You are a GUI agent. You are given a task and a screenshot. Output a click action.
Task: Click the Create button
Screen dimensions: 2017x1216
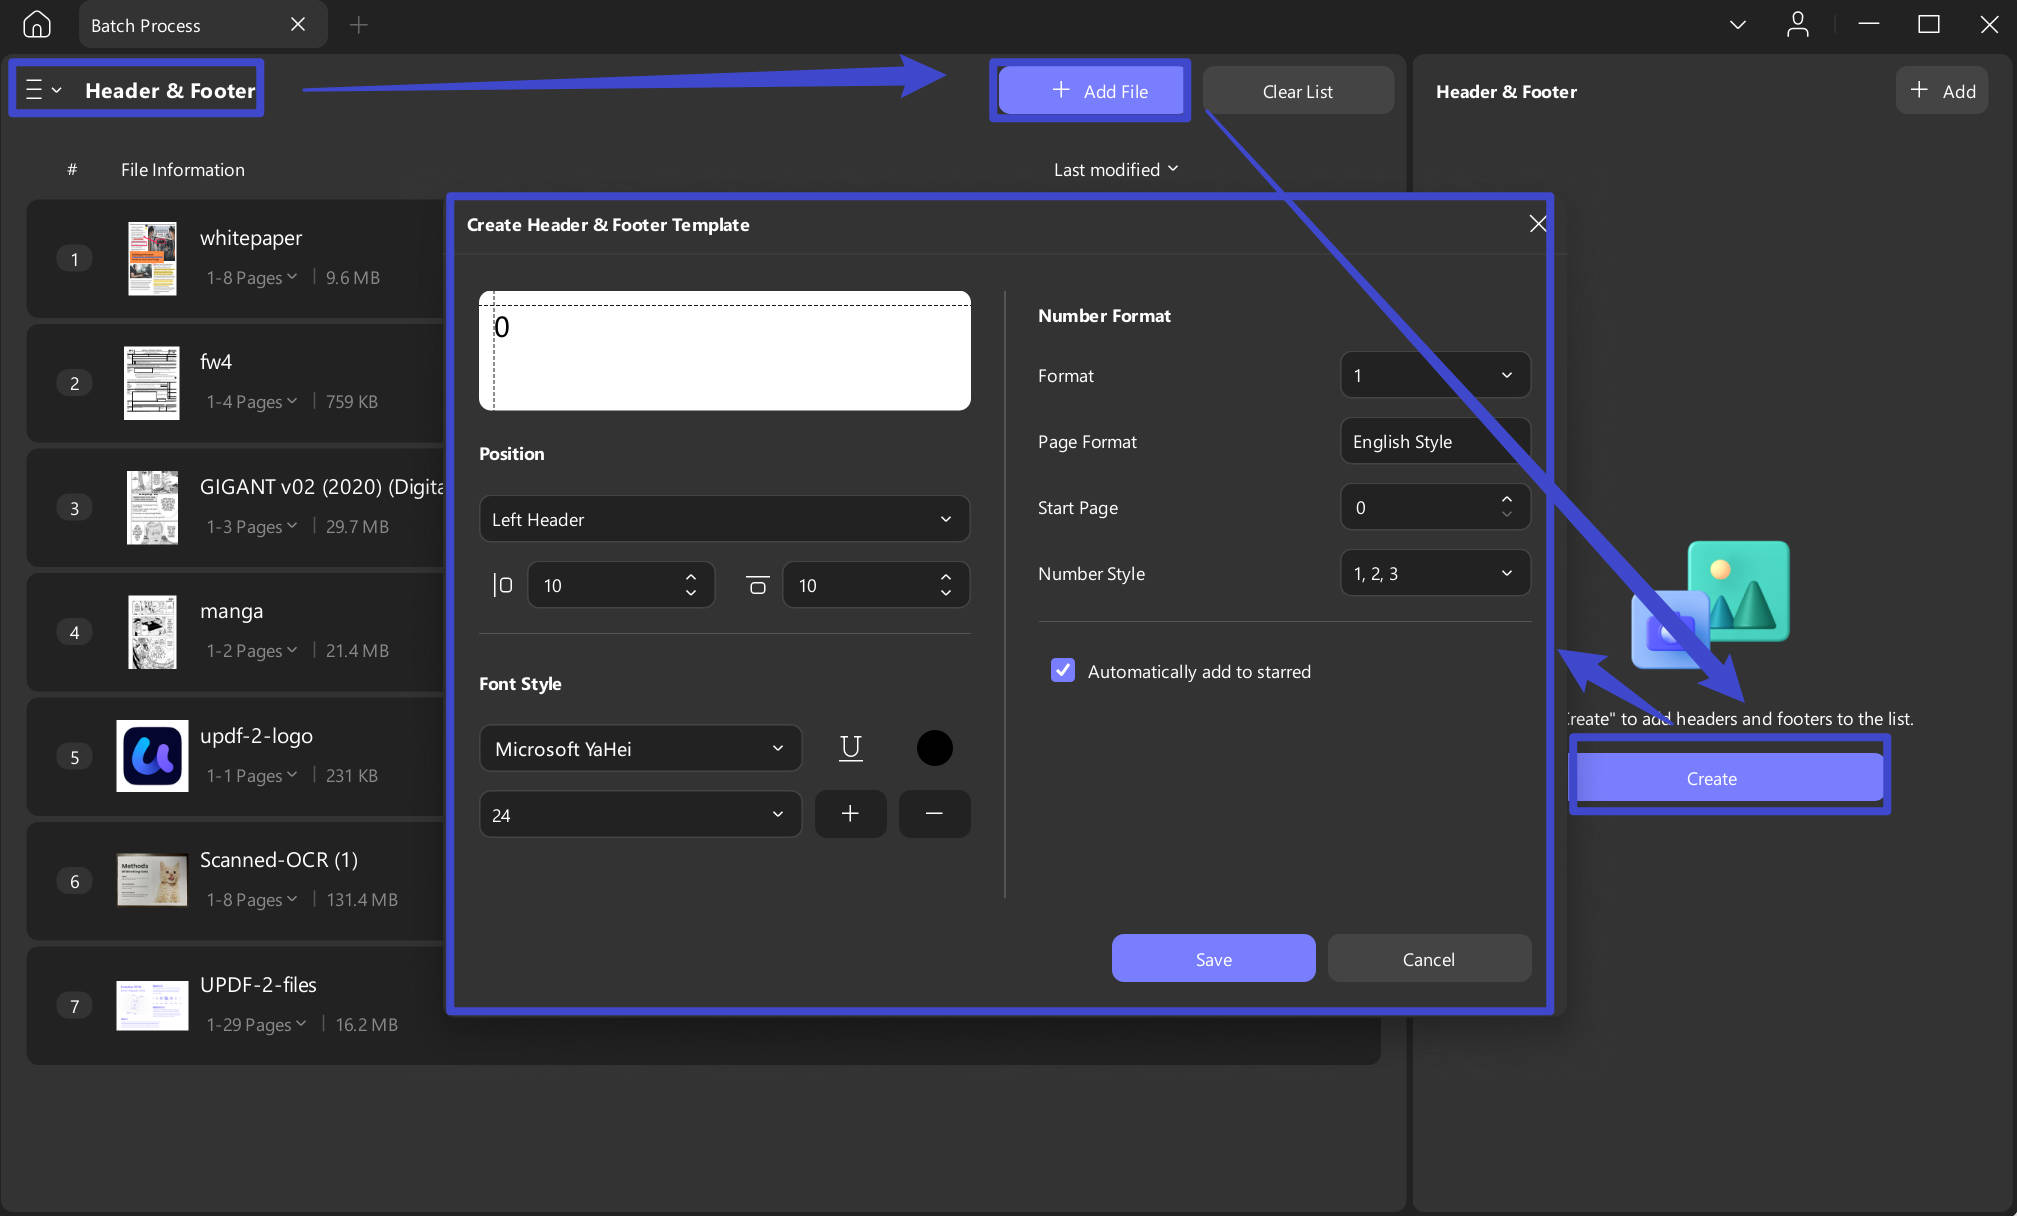pyautogui.click(x=1729, y=778)
